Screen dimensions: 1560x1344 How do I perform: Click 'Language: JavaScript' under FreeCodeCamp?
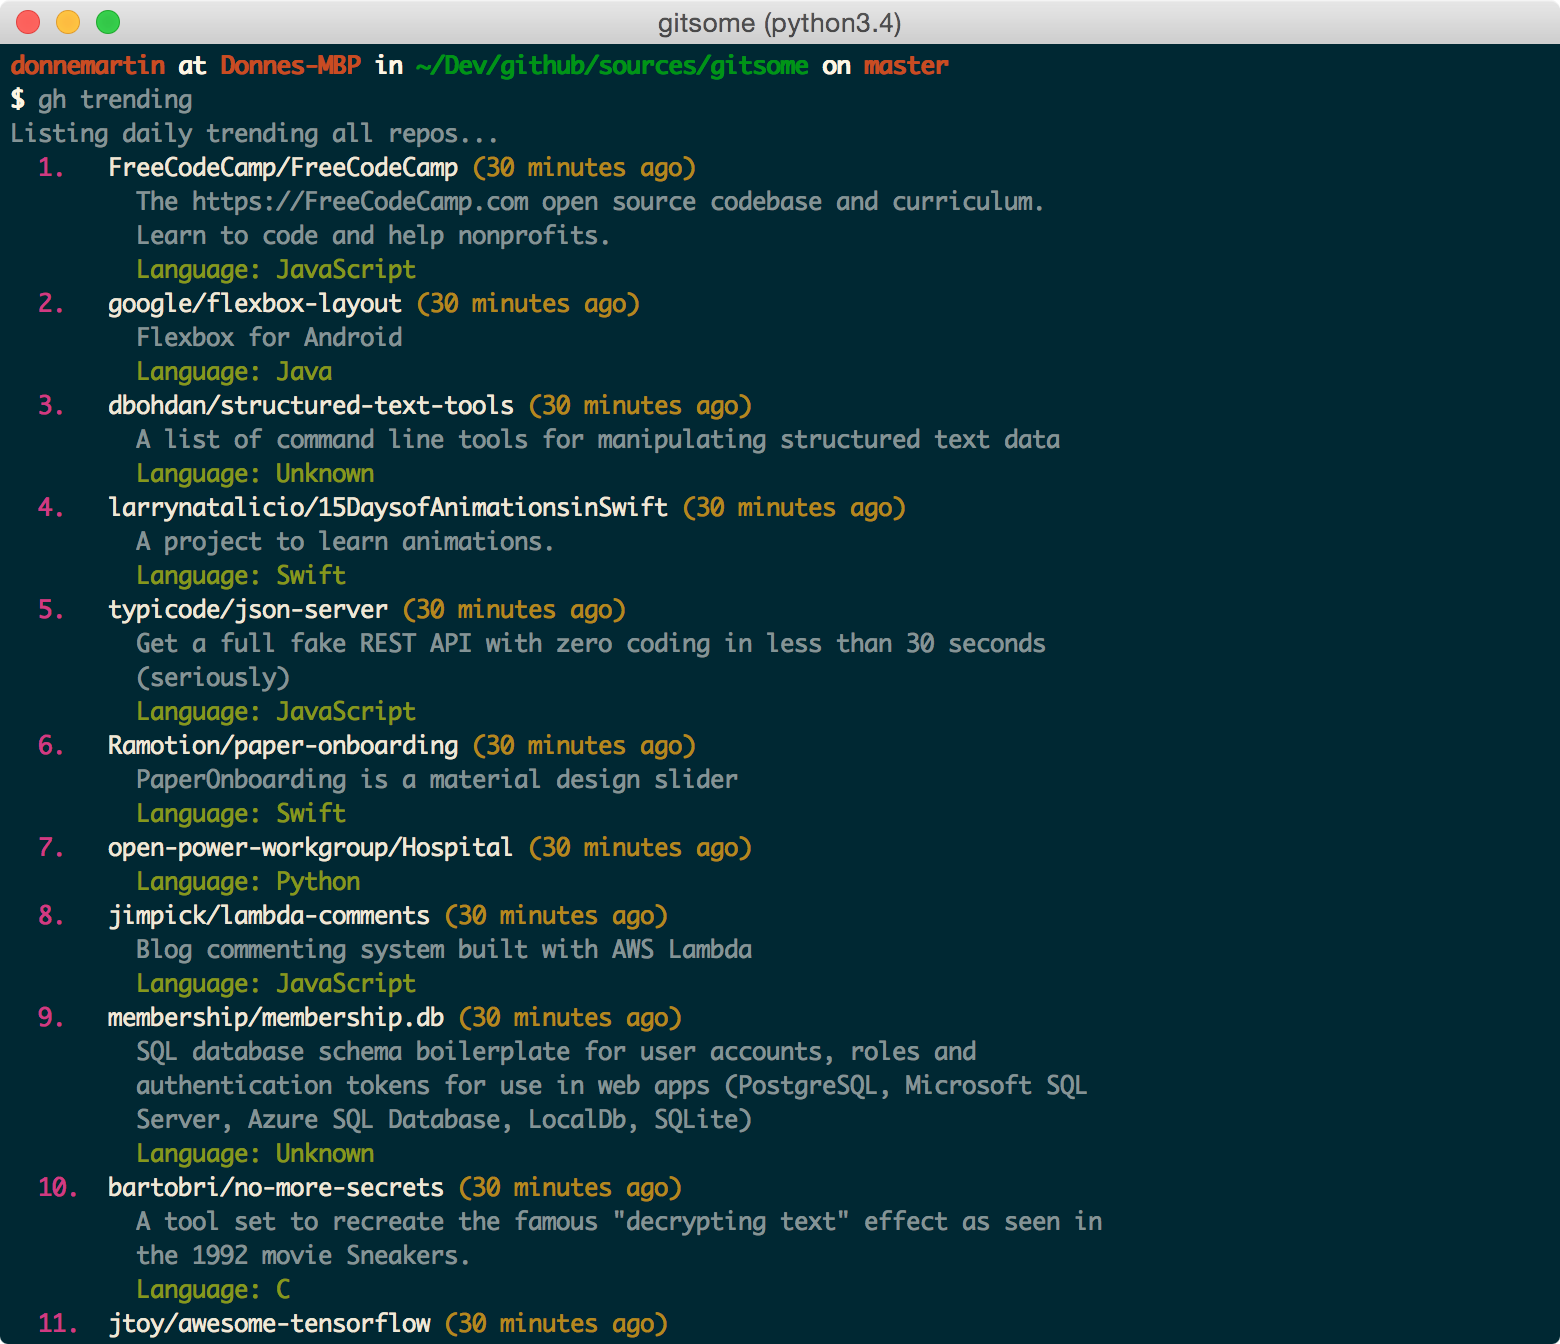[276, 270]
